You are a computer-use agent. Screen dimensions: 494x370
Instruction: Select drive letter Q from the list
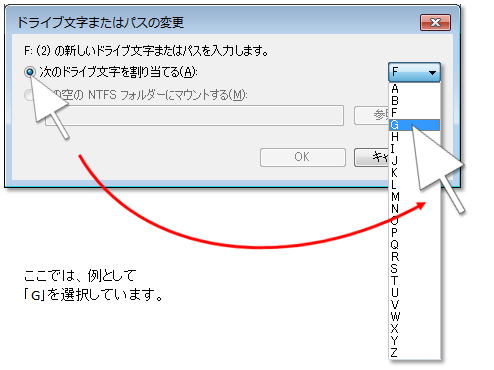(415, 245)
